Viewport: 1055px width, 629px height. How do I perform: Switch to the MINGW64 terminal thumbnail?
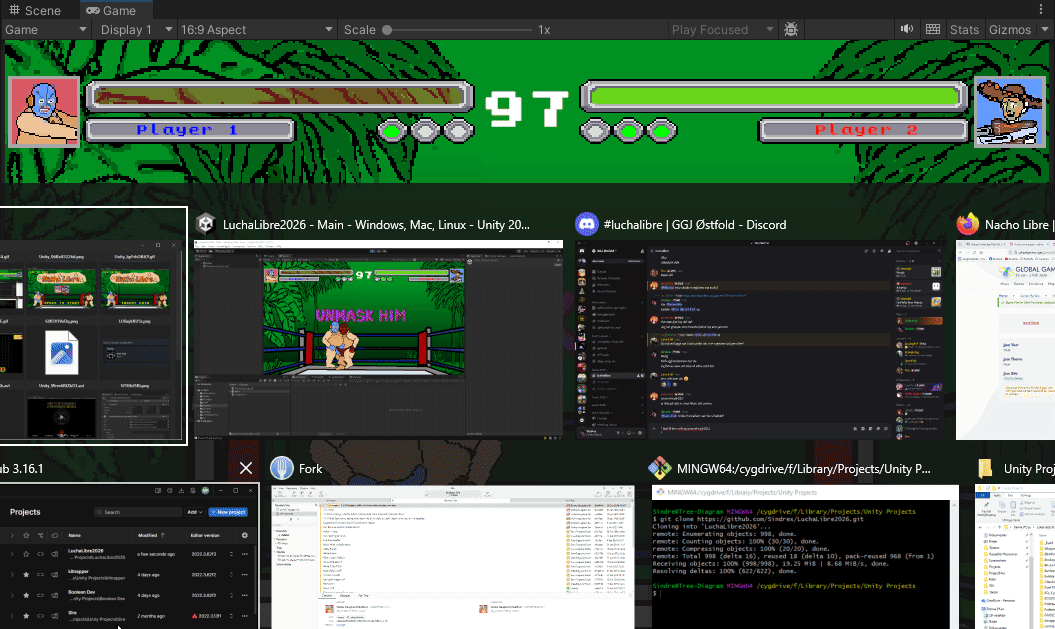805,557
